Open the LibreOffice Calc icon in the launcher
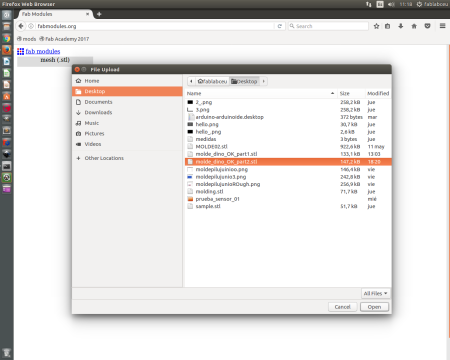This screenshot has height=360, width=450. tap(7, 73)
